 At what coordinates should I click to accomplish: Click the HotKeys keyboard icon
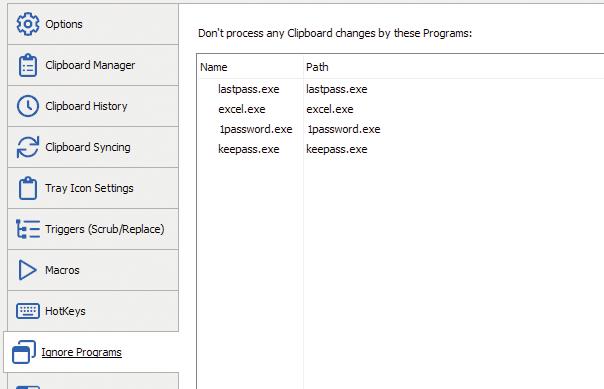click(28, 311)
